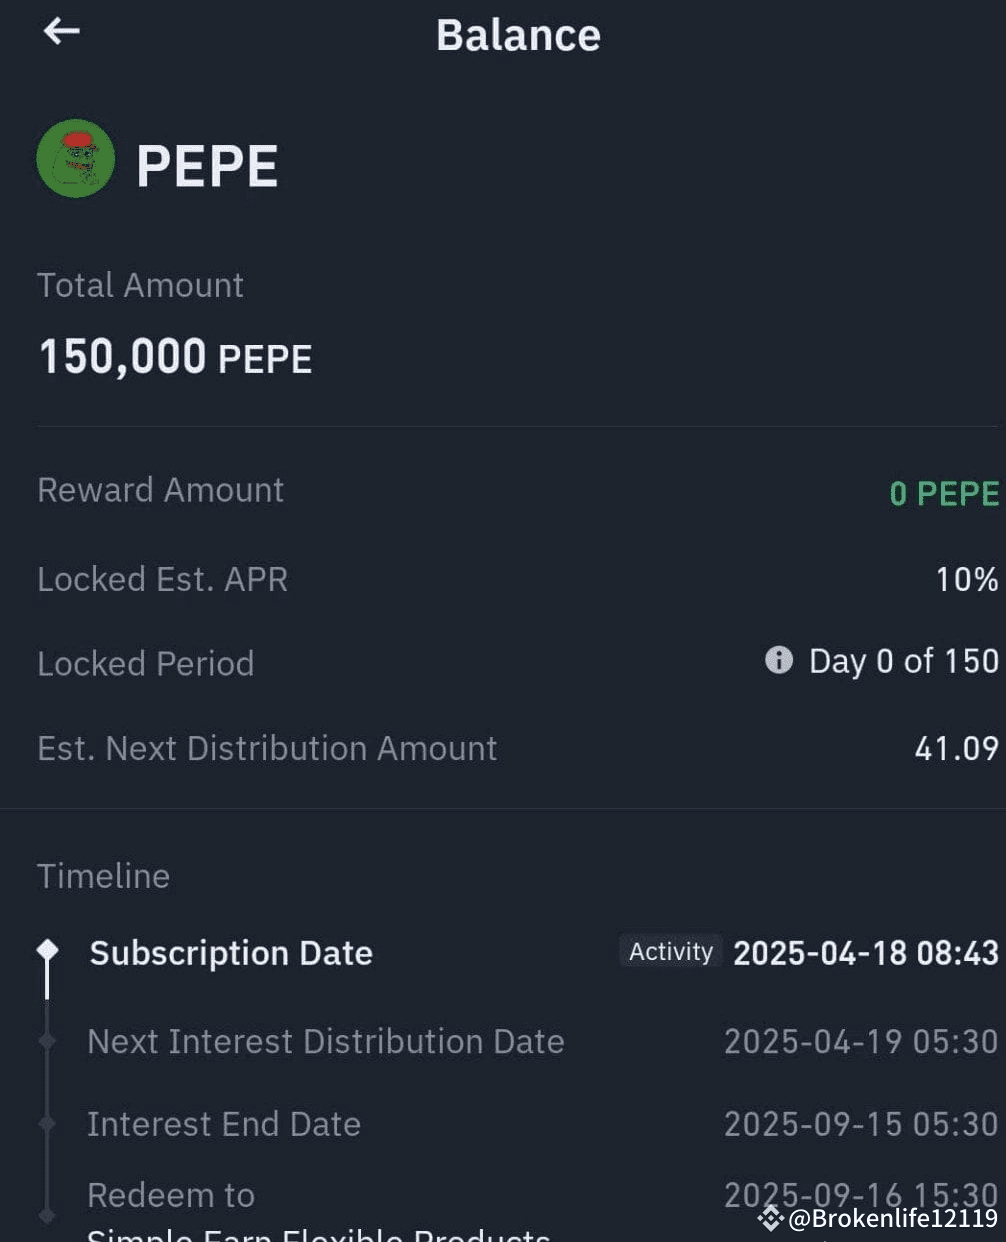Open the Locked Period info icon
The width and height of the screenshot is (1006, 1242).
pyautogui.click(x=779, y=660)
